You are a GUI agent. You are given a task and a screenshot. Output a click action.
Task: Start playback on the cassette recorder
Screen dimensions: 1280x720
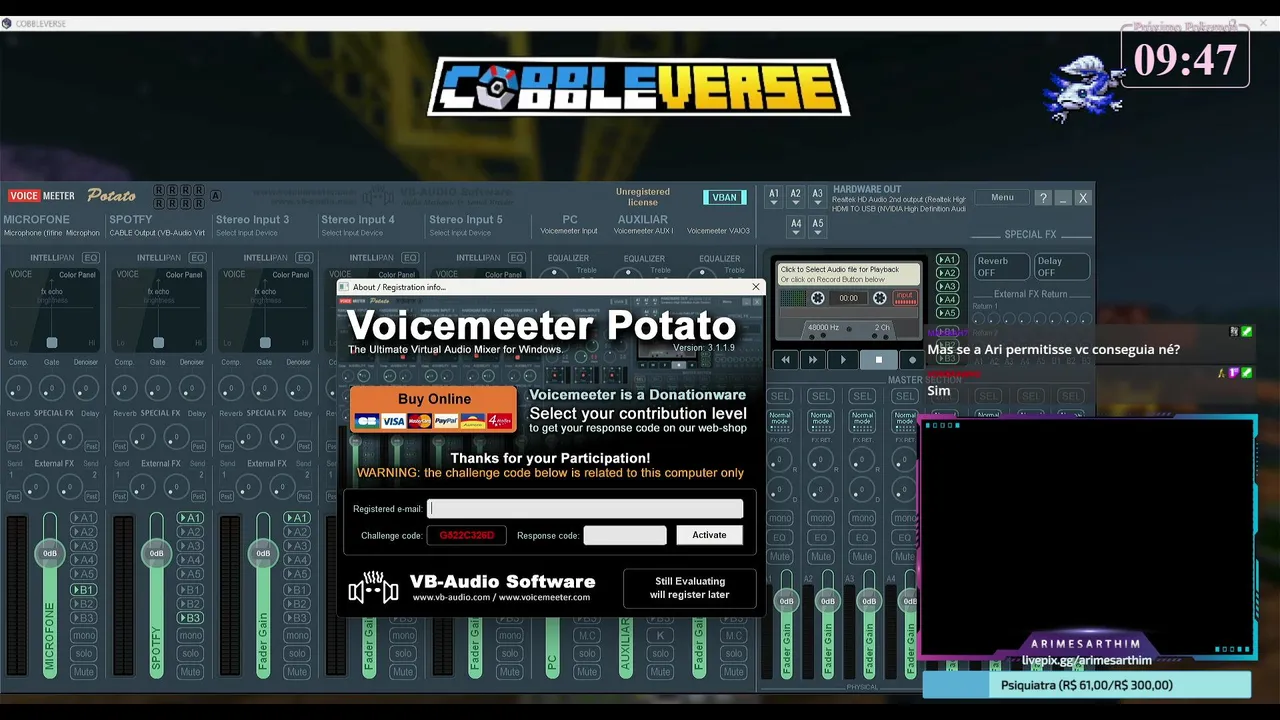point(844,359)
